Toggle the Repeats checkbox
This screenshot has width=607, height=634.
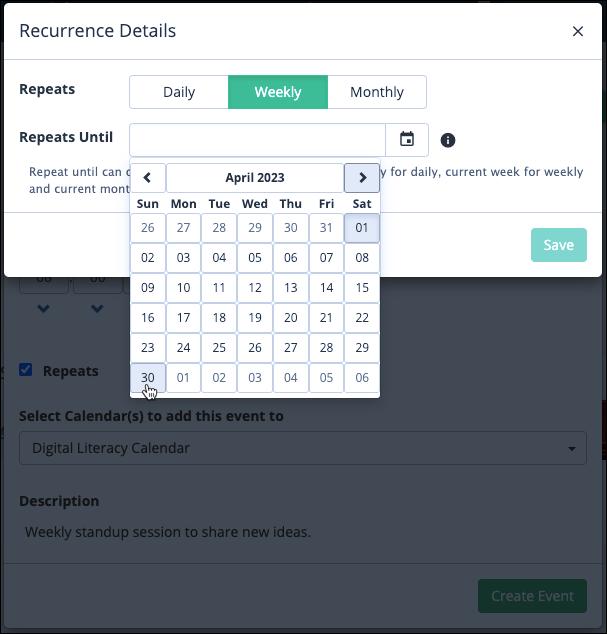tap(26, 370)
